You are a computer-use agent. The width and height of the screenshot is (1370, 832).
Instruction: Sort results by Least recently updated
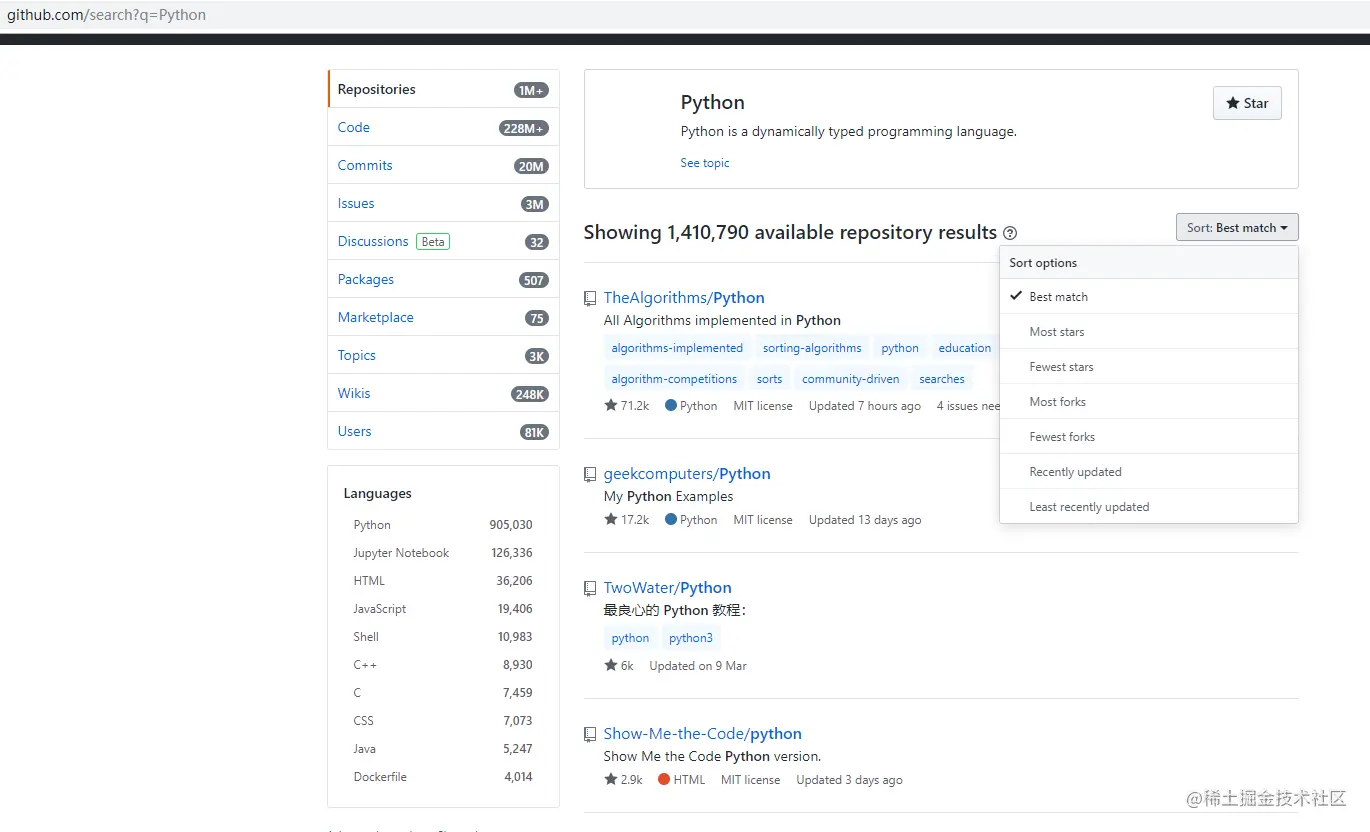1148,507
